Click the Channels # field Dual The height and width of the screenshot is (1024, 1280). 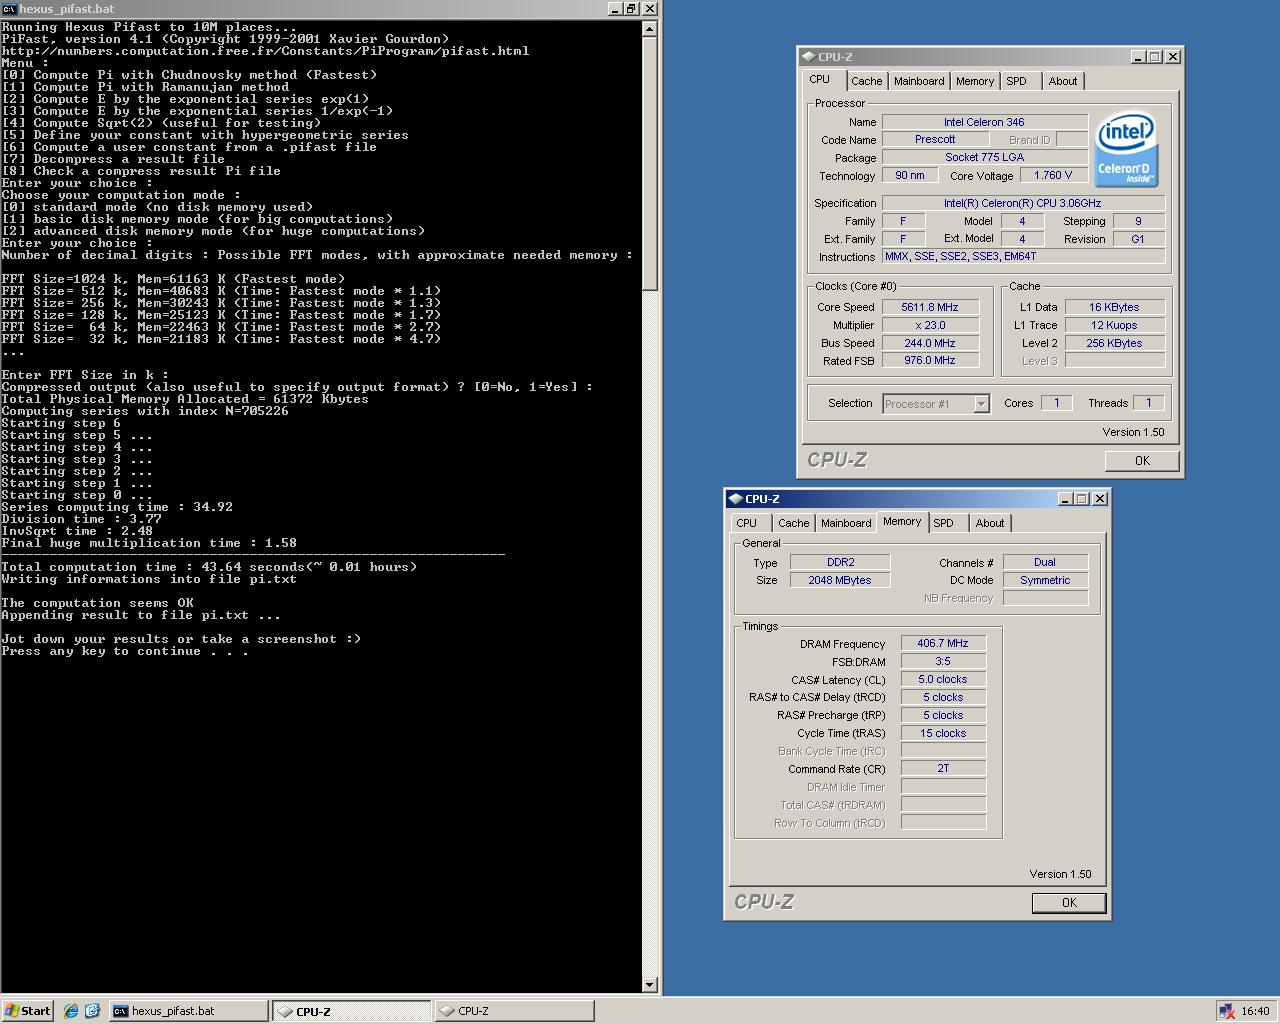tap(1045, 563)
